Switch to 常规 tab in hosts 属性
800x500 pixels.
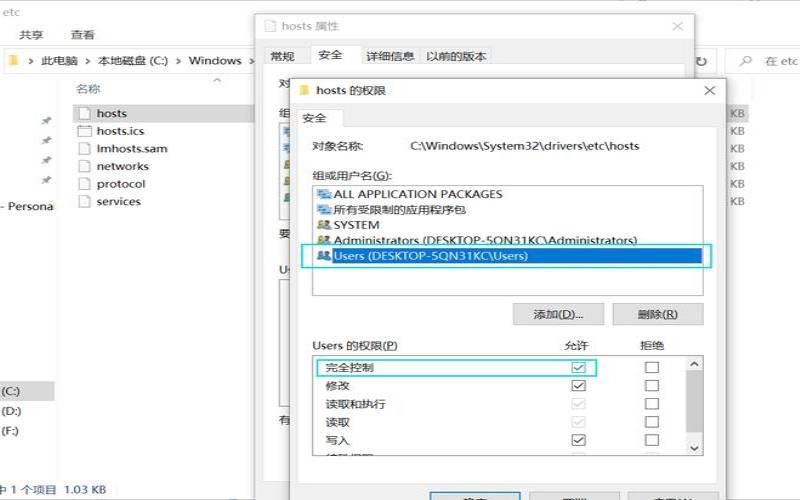pyautogui.click(x=282, y=56)
